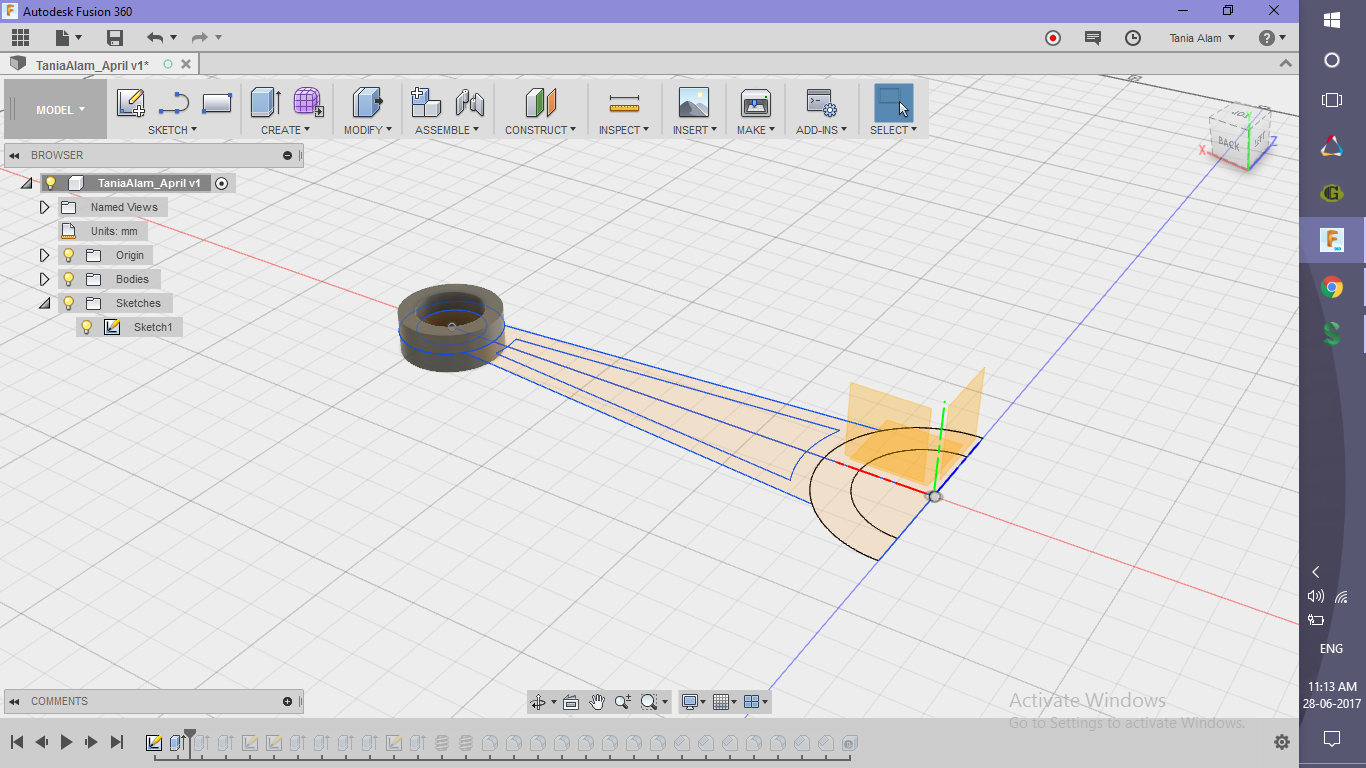
Task: Select the Line sketch tool
Action: point(174,103)
